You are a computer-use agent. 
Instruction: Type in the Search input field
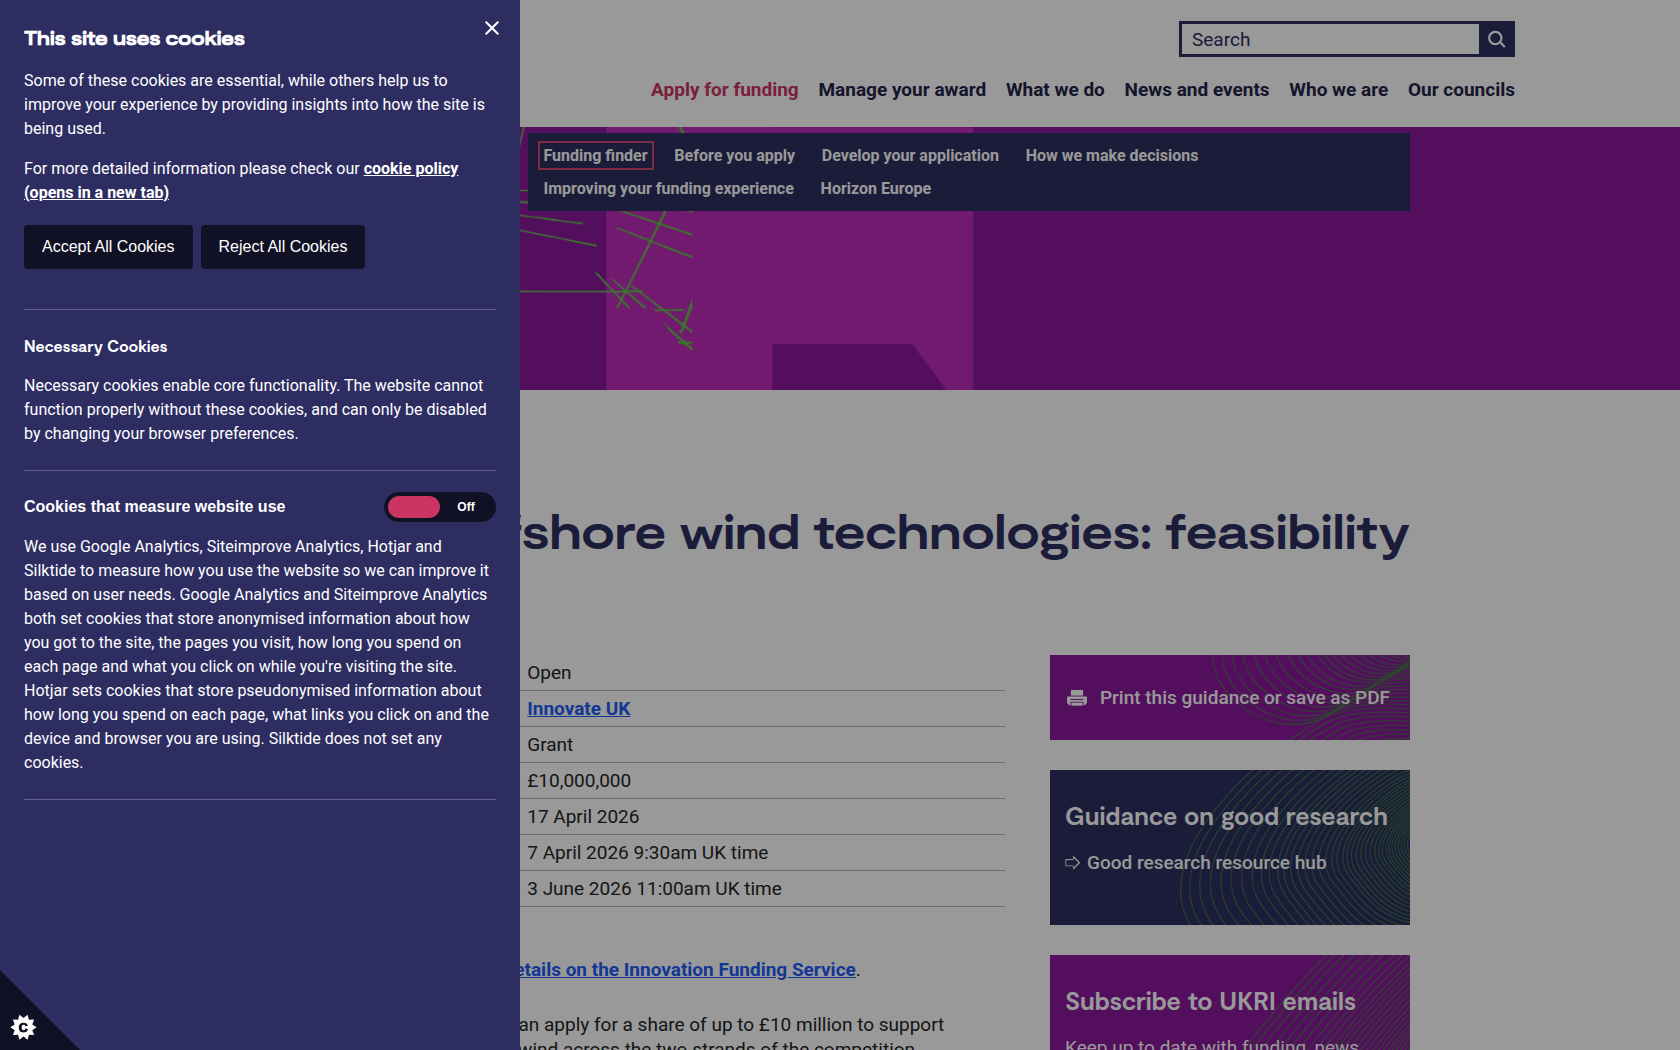1329,39
